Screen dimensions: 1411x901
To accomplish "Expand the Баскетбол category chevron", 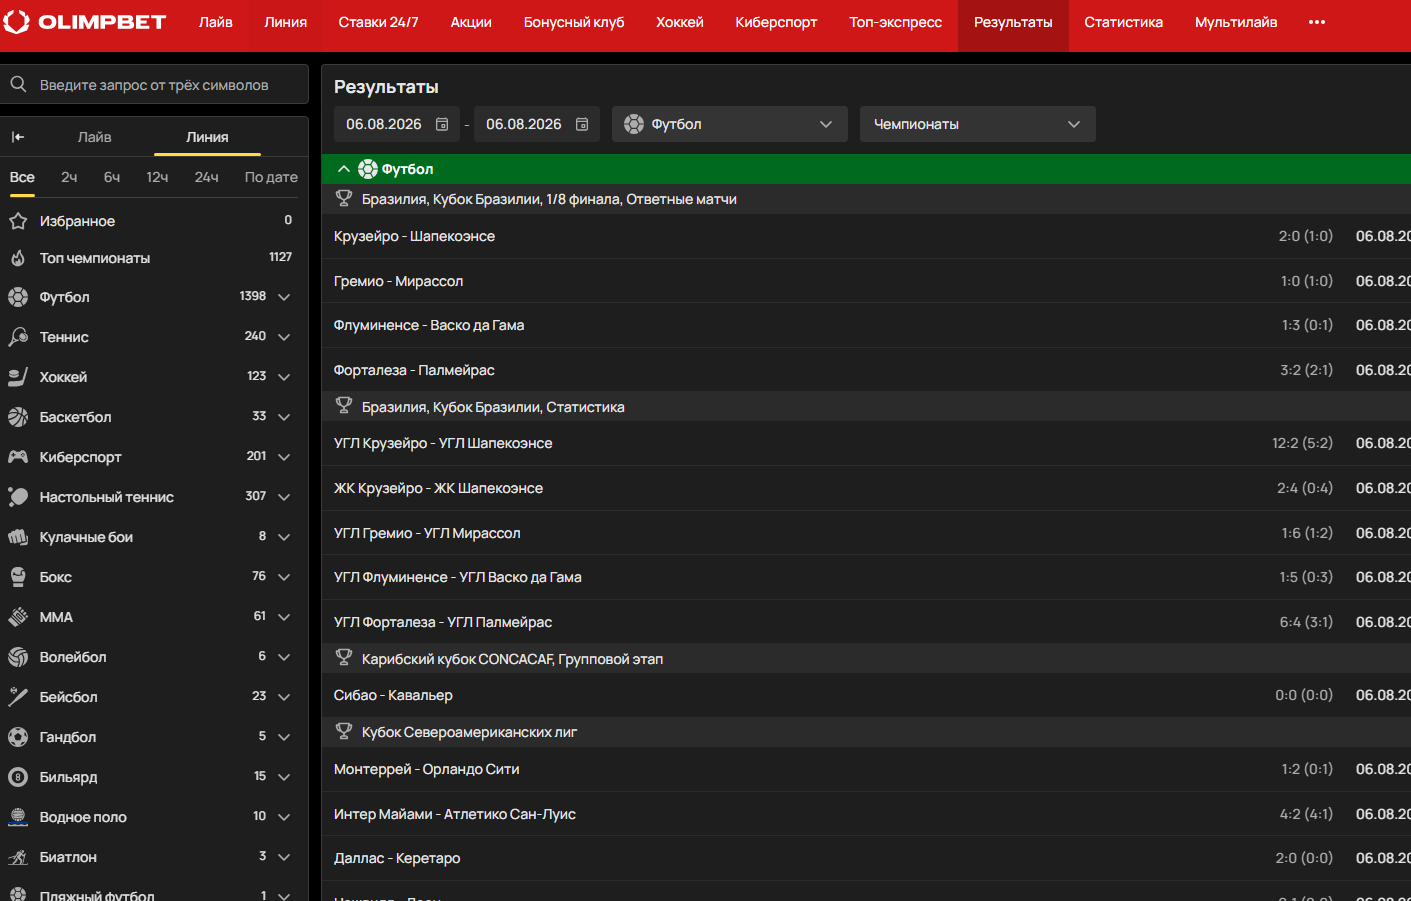I will pos(284,417).
